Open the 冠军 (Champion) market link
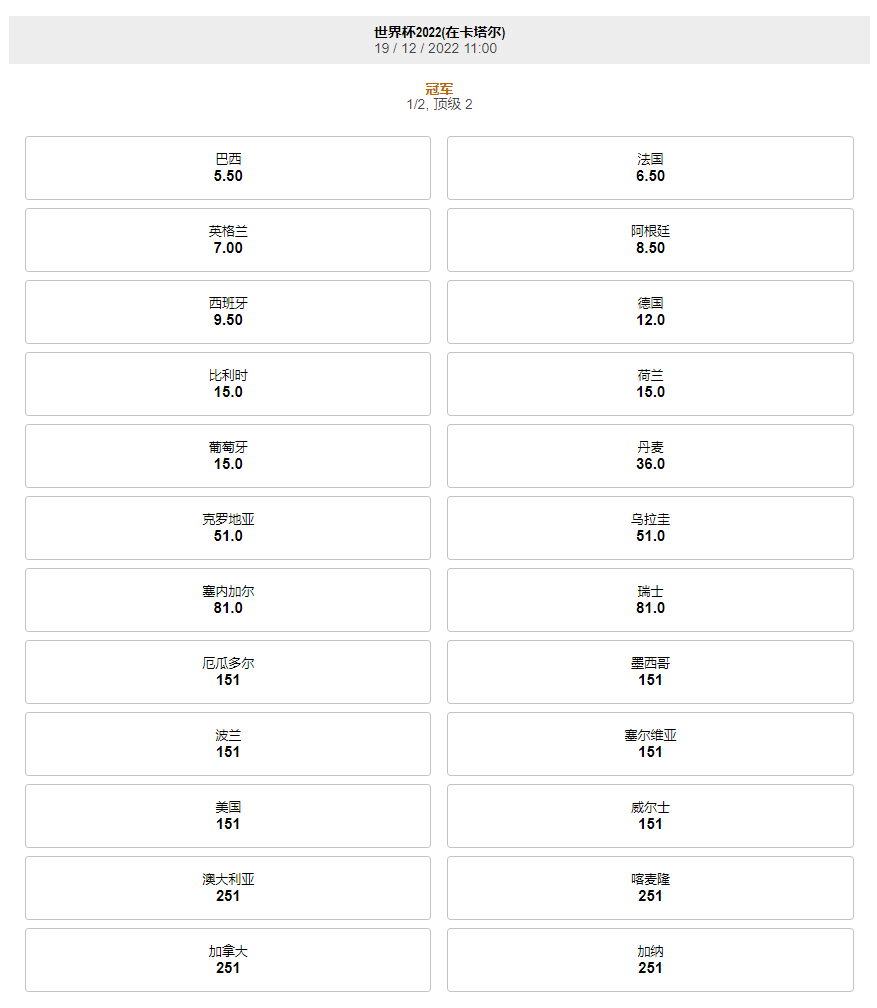The width and height of the screenshot is (877, 1008). click(438, 88)
